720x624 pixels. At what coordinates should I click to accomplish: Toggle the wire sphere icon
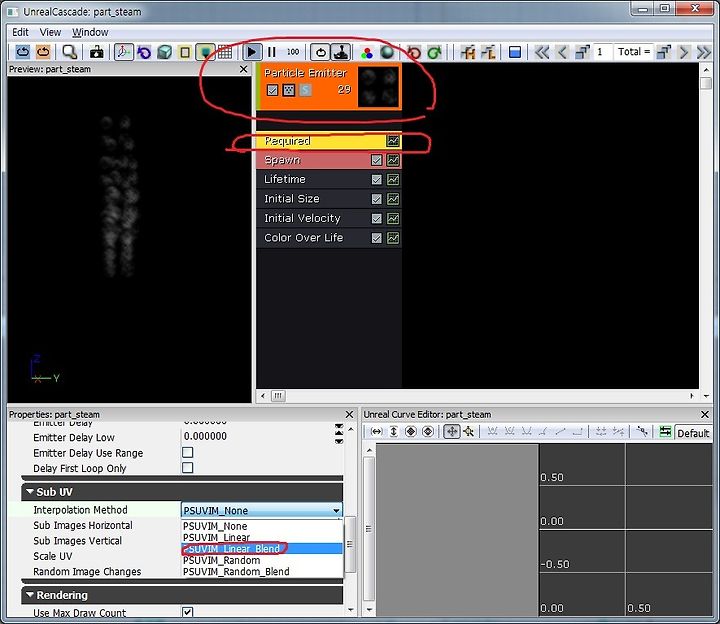tap(387, 52)
